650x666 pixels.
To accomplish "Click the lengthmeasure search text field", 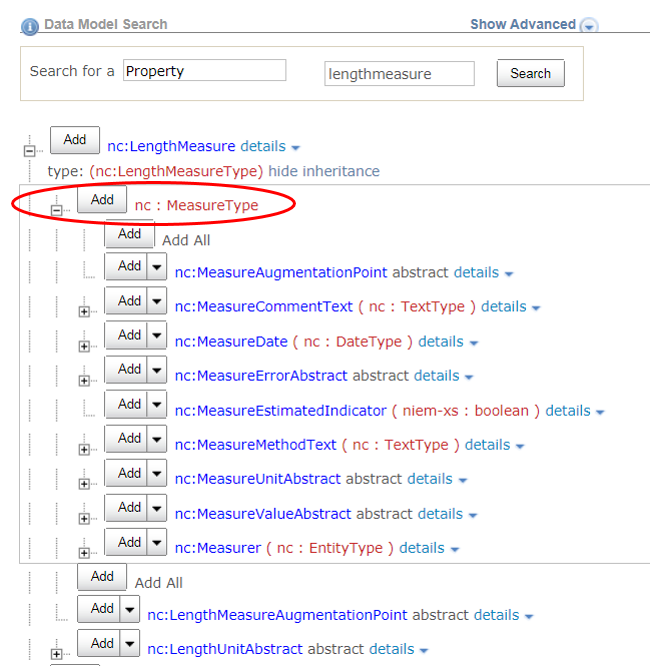I will tap(399, 73).
